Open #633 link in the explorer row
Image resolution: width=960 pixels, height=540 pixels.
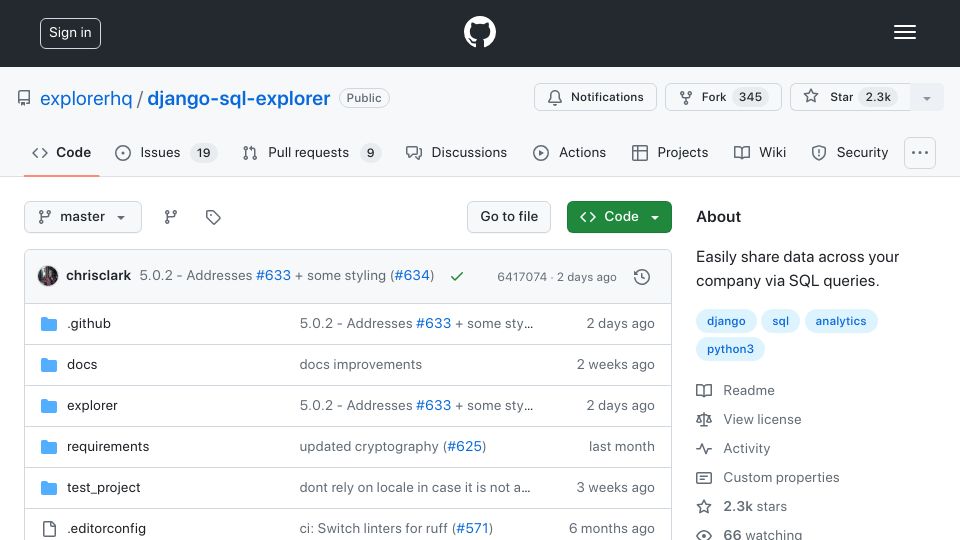[433, 405]
